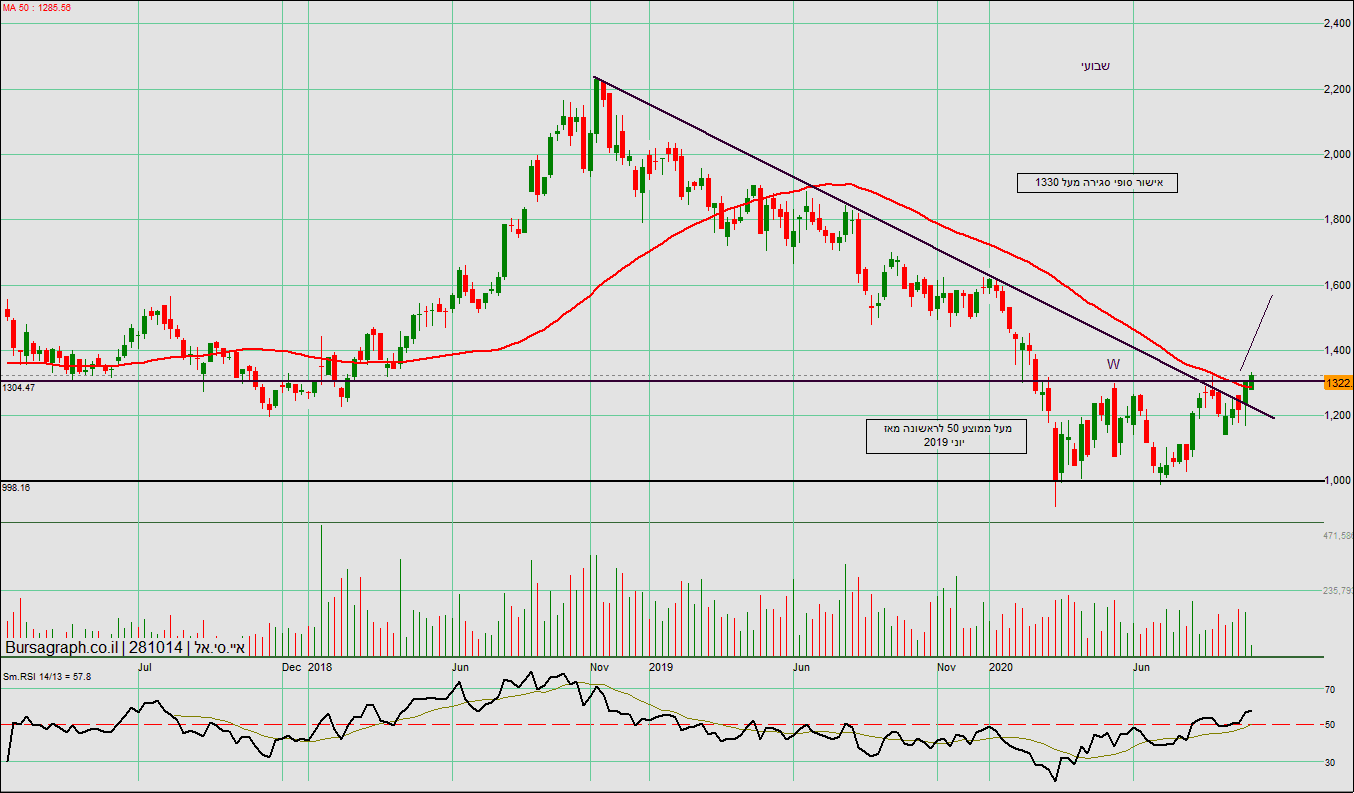
Task: Click the RSI 30 level label
Action: (1330, 762)
